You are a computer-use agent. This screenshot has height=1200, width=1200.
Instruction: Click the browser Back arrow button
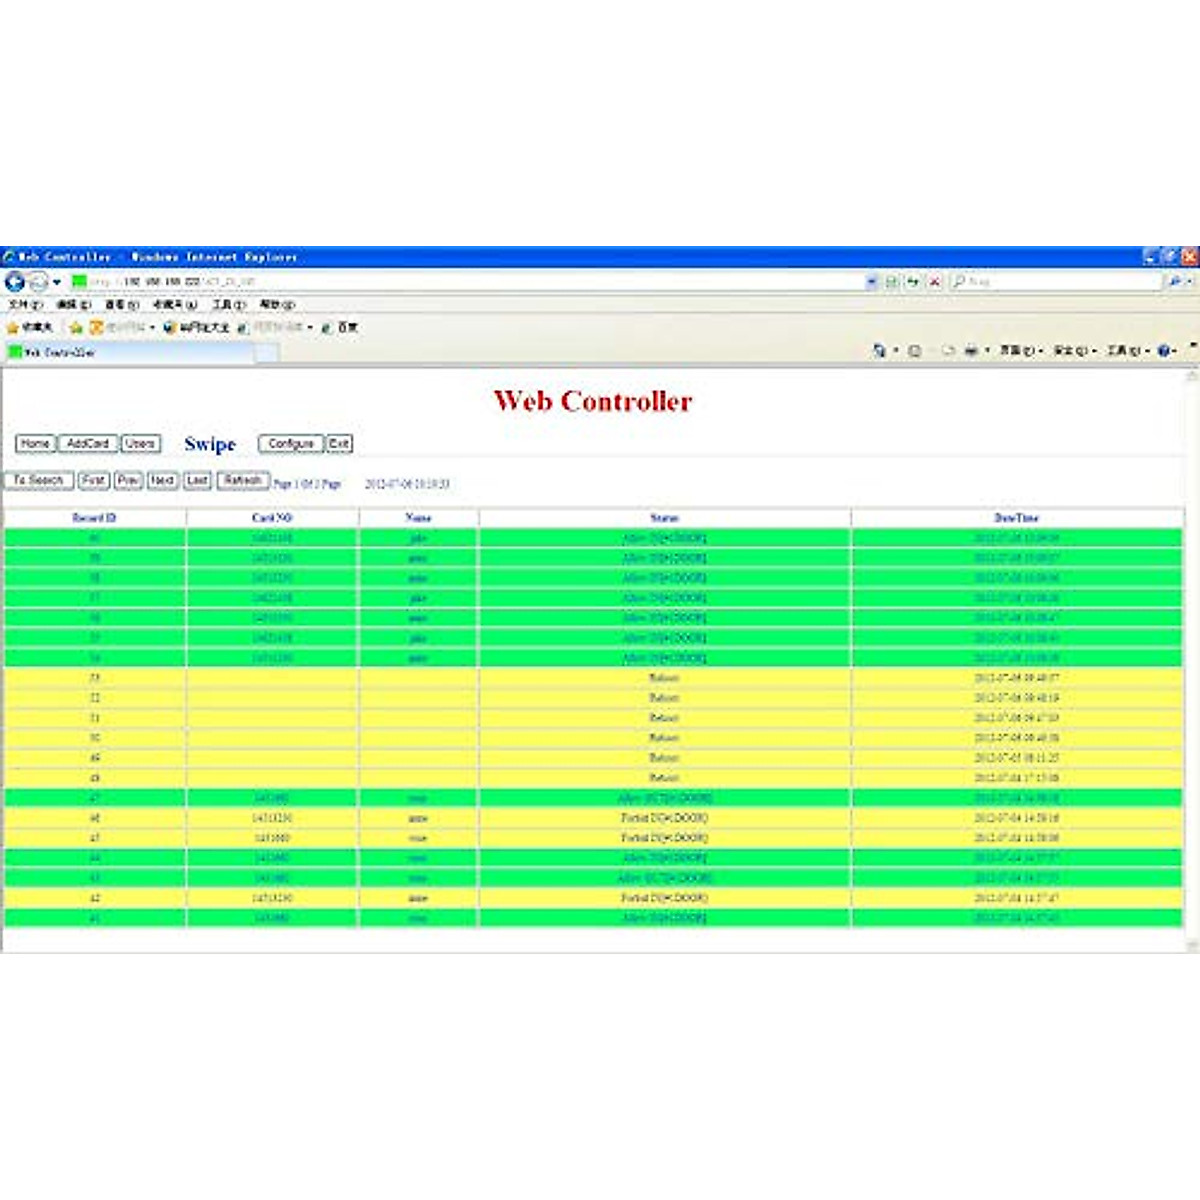point(14,282)
